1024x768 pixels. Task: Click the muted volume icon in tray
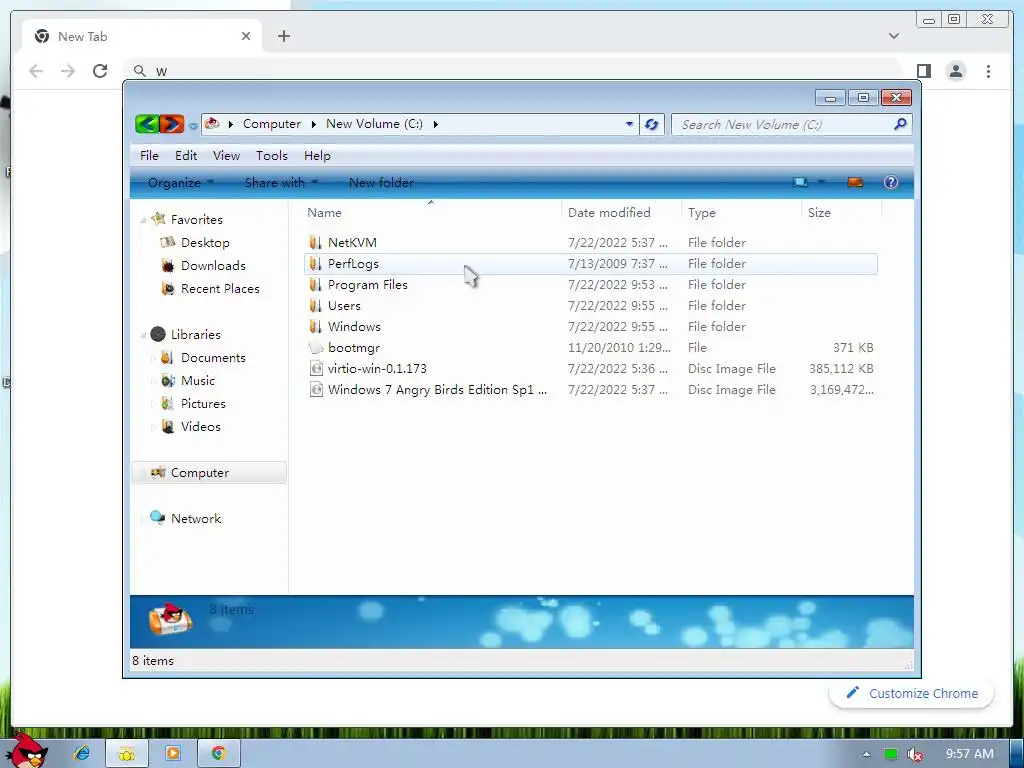coord(914,754)
